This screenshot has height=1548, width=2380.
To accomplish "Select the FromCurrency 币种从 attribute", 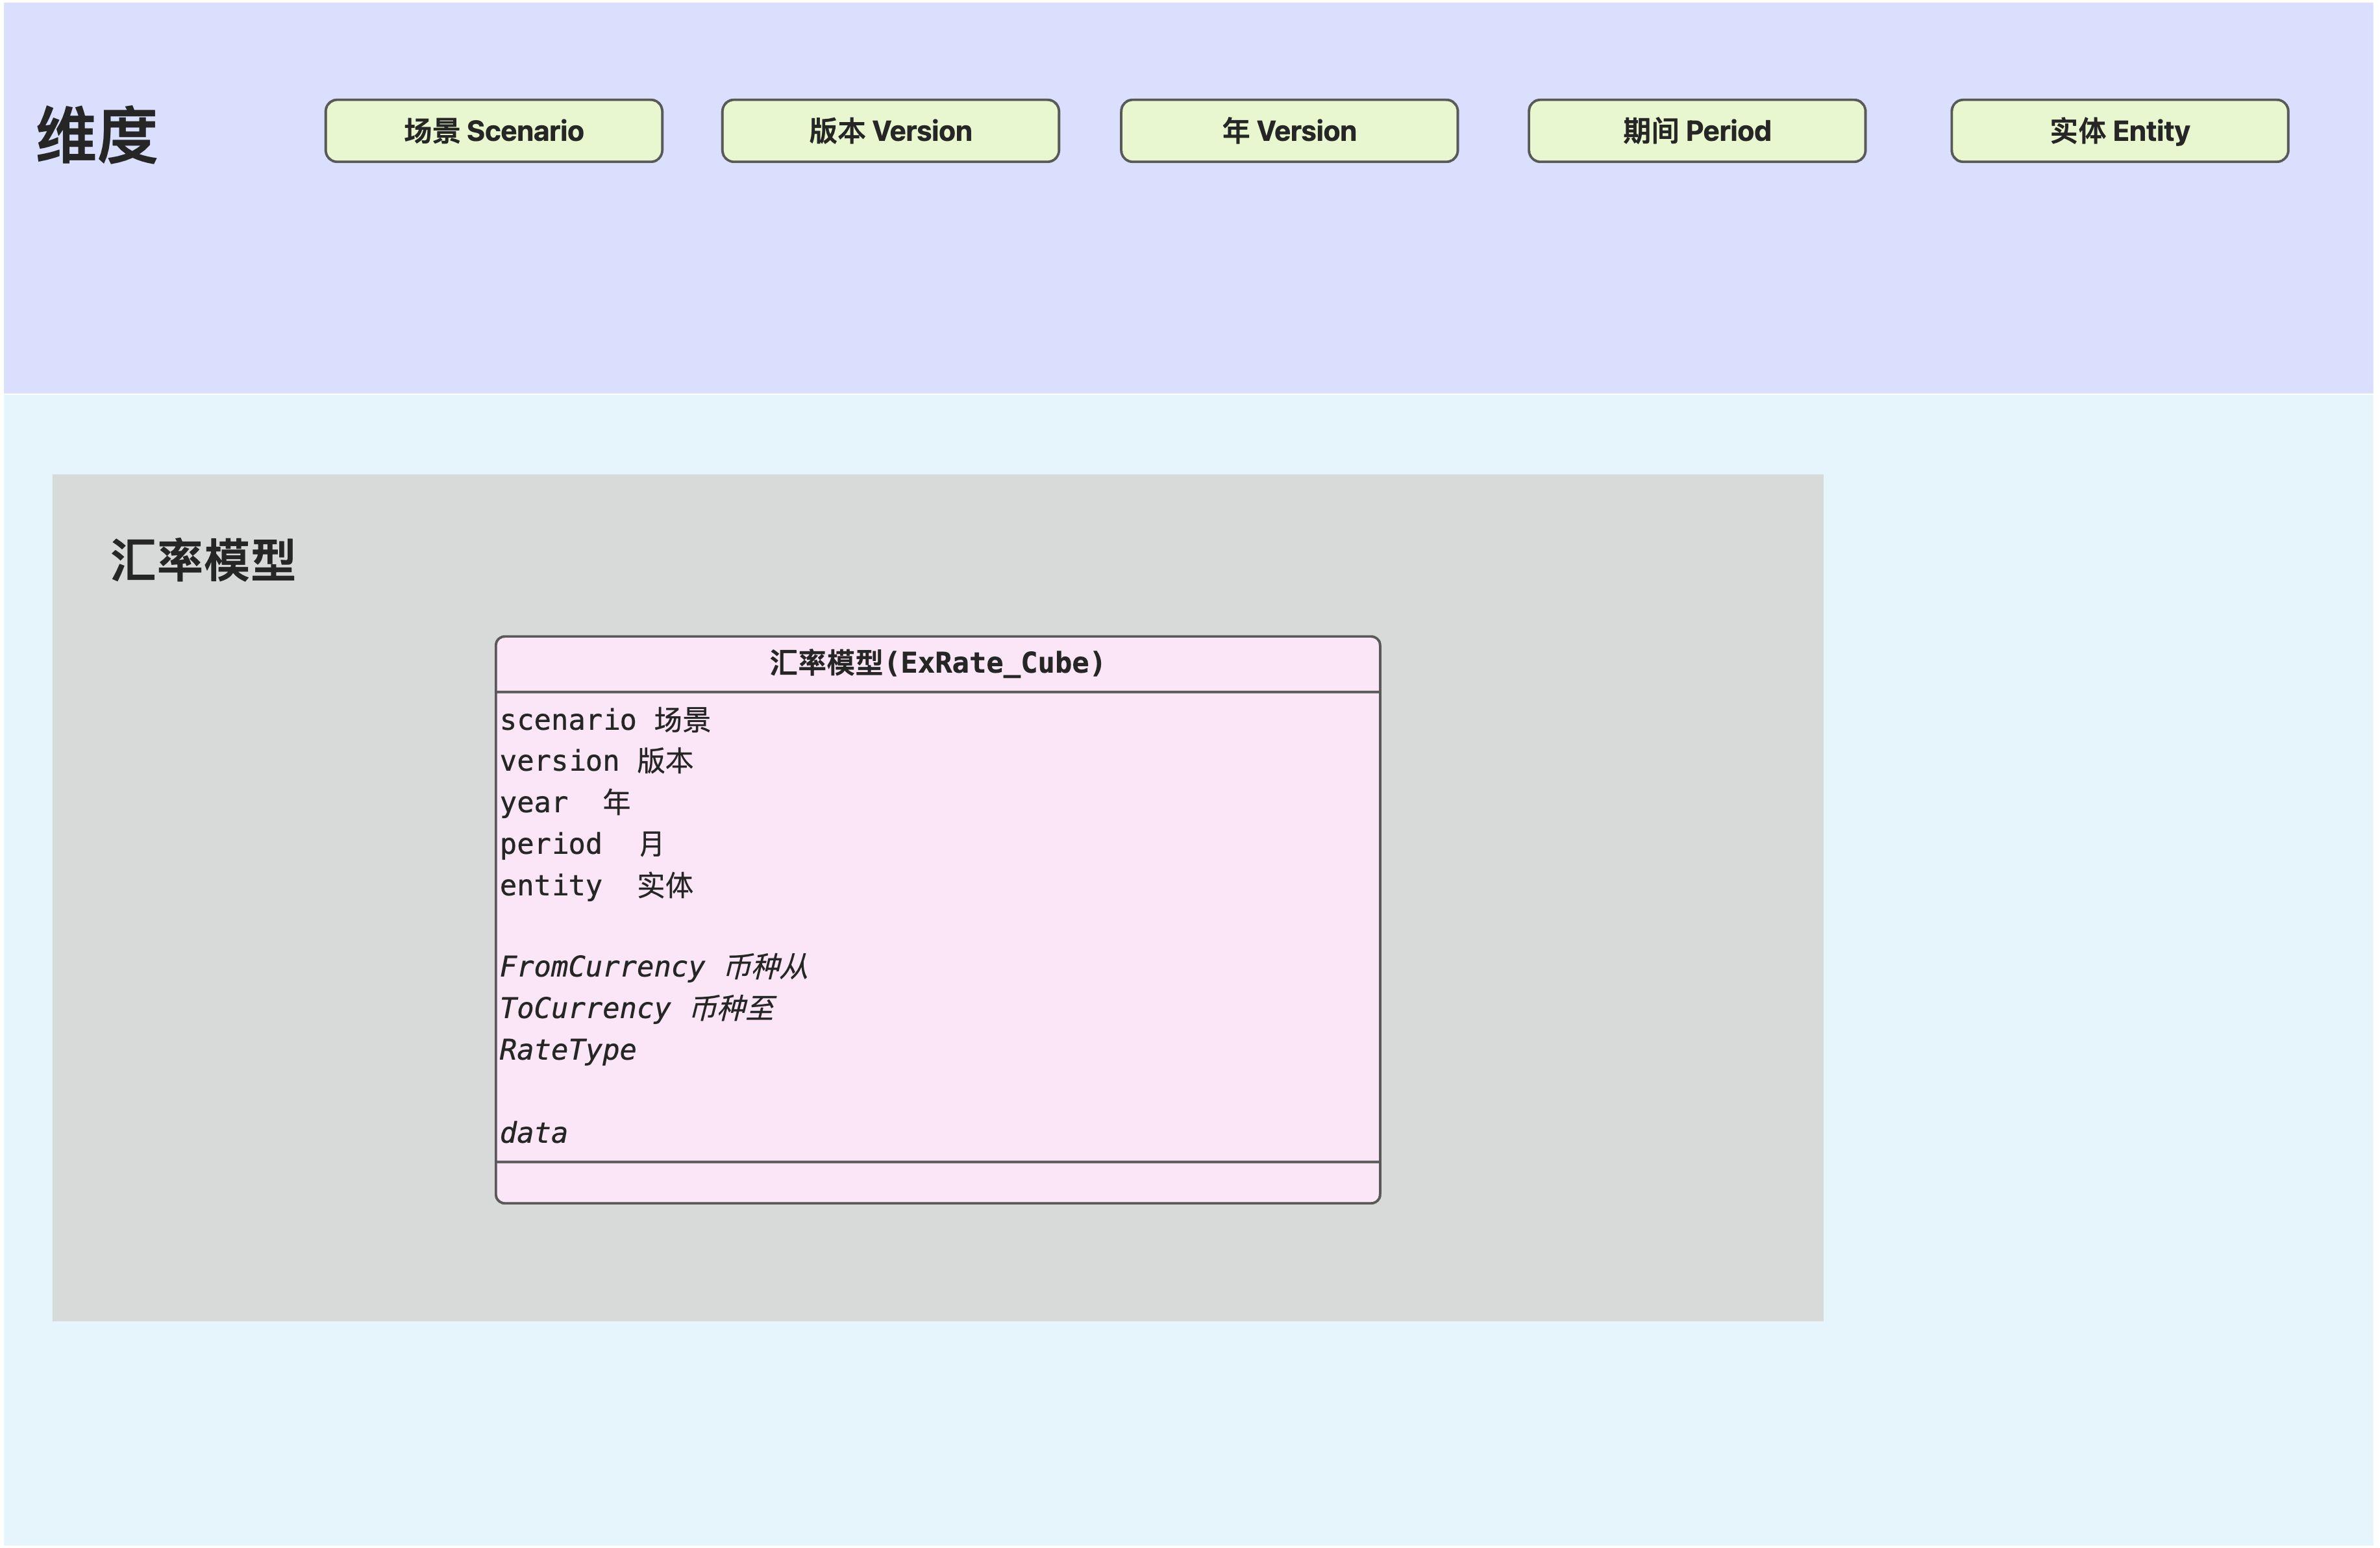I will (x=653, y=967).
